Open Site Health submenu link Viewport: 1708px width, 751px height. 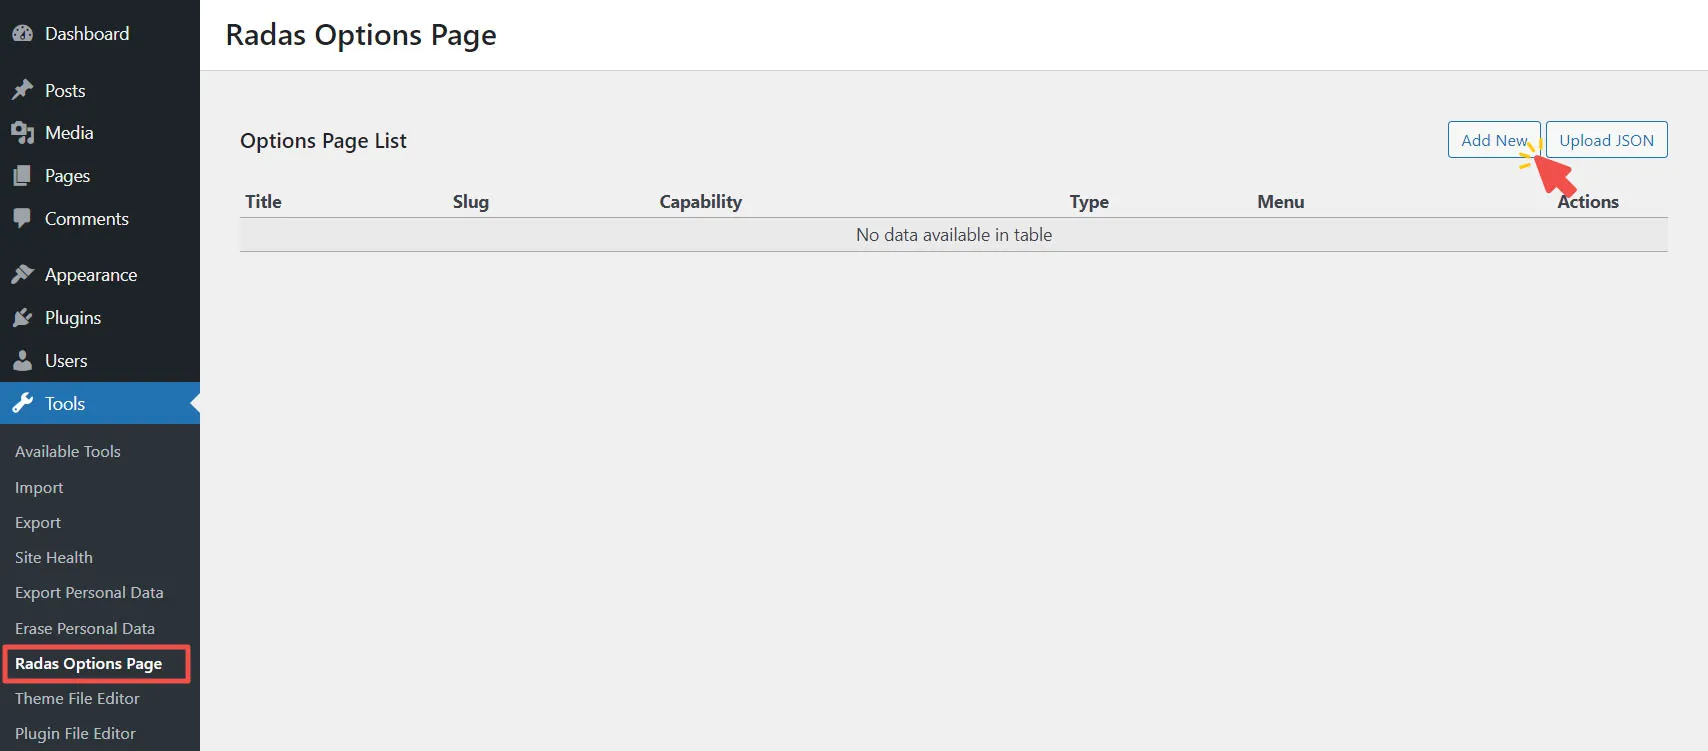(x=54, y=558)
